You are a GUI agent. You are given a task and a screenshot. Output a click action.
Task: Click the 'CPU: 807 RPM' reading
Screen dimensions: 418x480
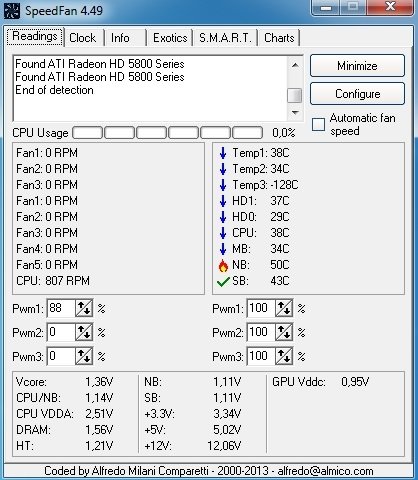click(53, 281)
